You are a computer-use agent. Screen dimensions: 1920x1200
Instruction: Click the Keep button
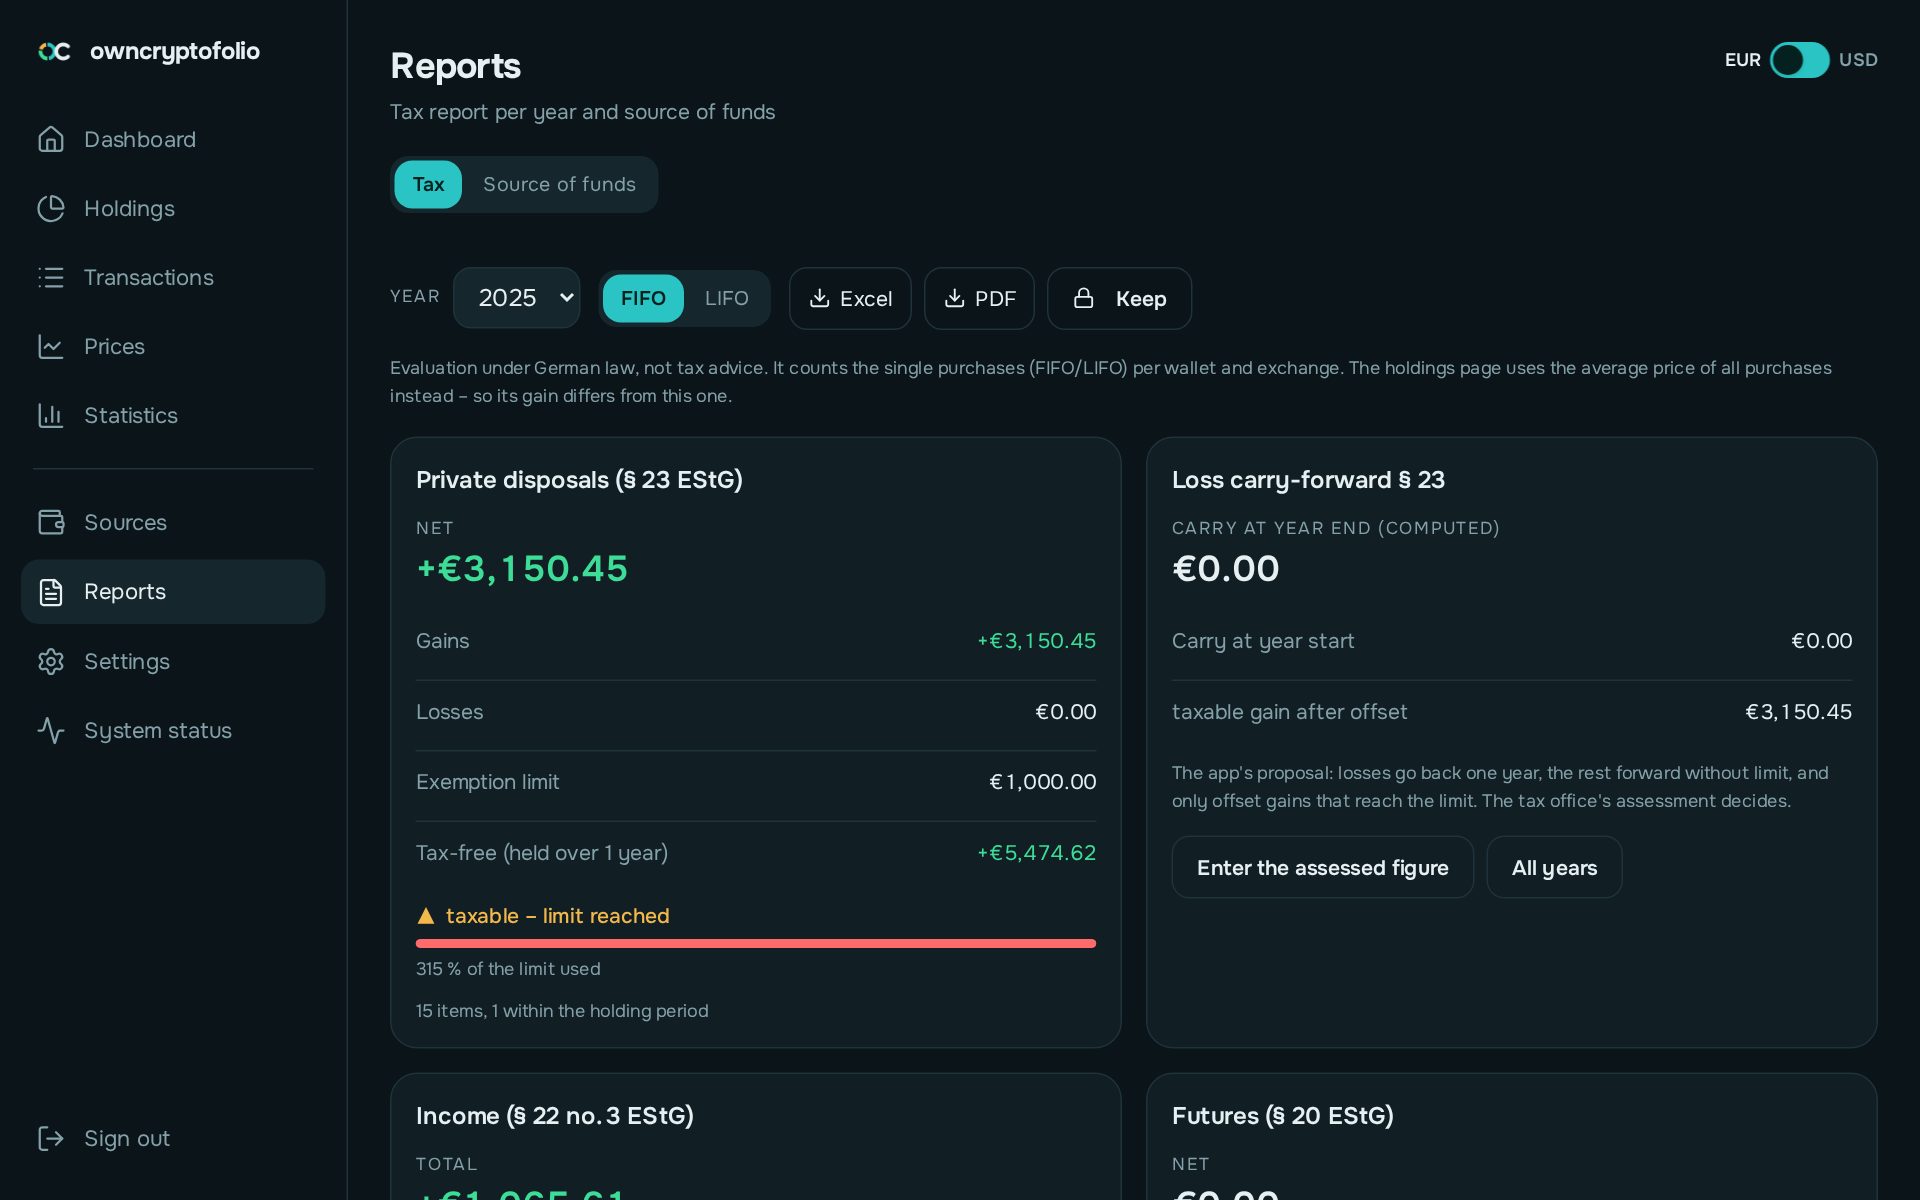coord(1119,298)
